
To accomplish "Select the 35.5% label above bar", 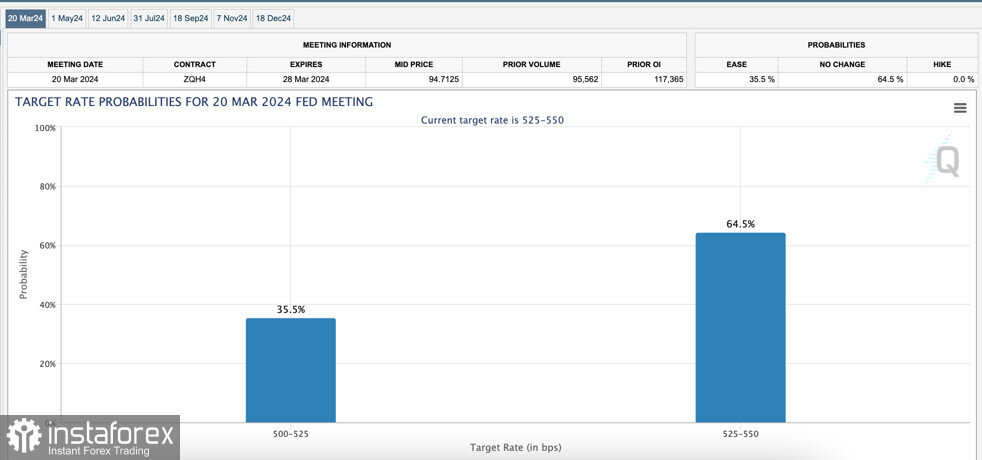I will pyautogui.click(x=291, y=310).
